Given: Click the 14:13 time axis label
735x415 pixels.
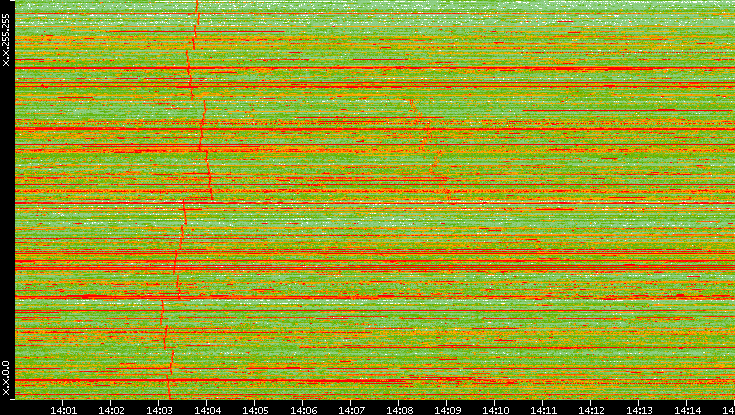Looking at the screenshot, I should click(x=639, y=410).
